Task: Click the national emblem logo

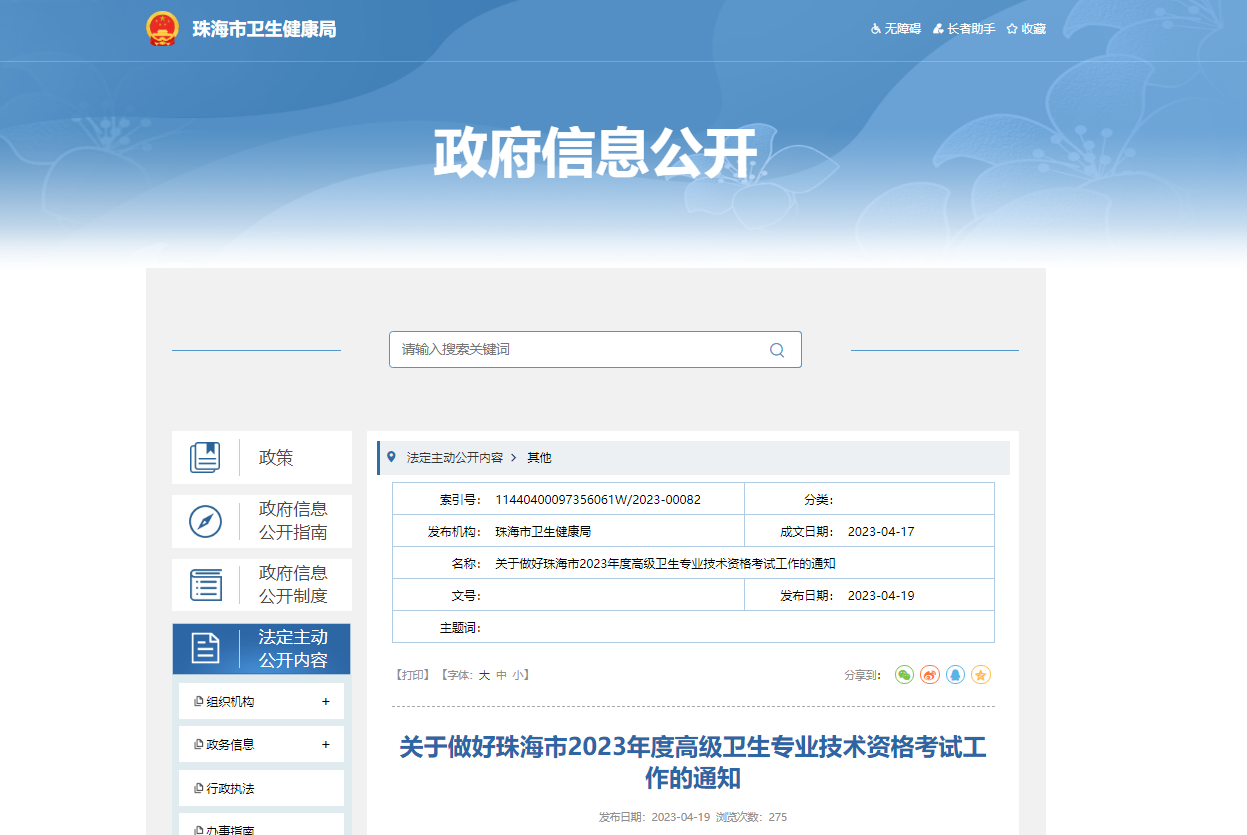Action: [162, 29]
